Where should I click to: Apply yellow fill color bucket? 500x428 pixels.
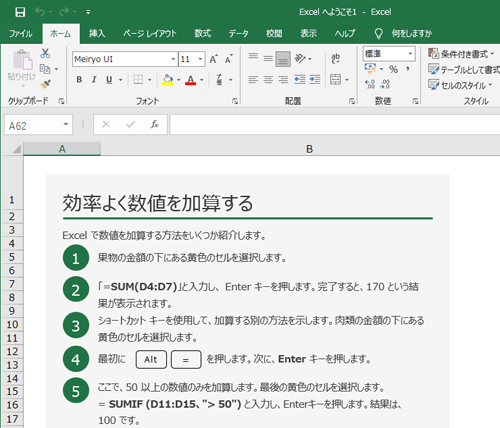coord(168,80)
